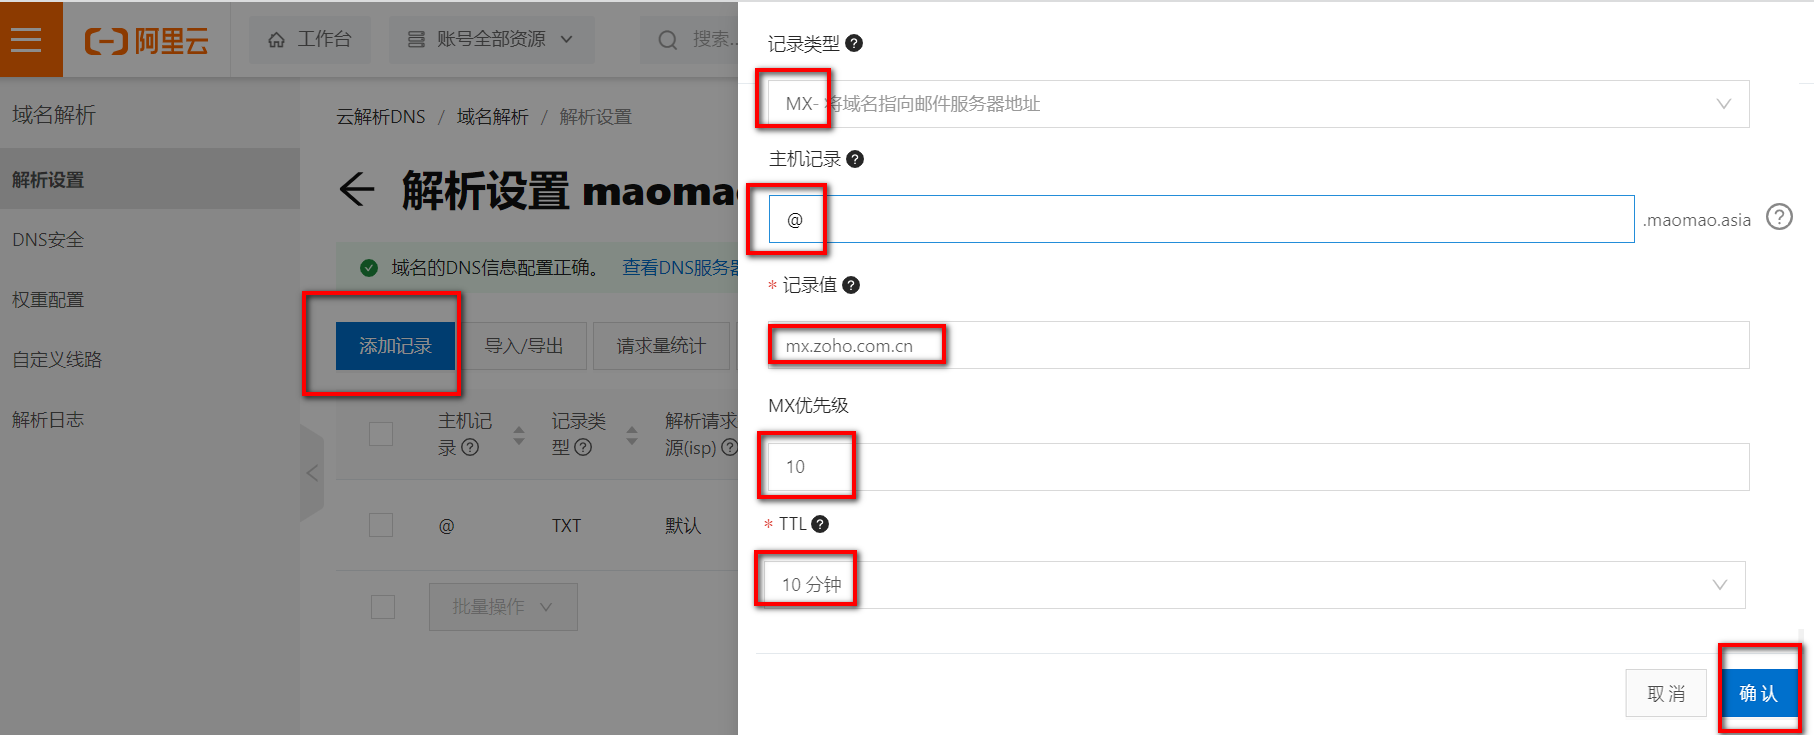Open the hamburger navigation menu
The width and height of the screenshot is (1814, 735).
pyautogui.click(x=27, y=40)
